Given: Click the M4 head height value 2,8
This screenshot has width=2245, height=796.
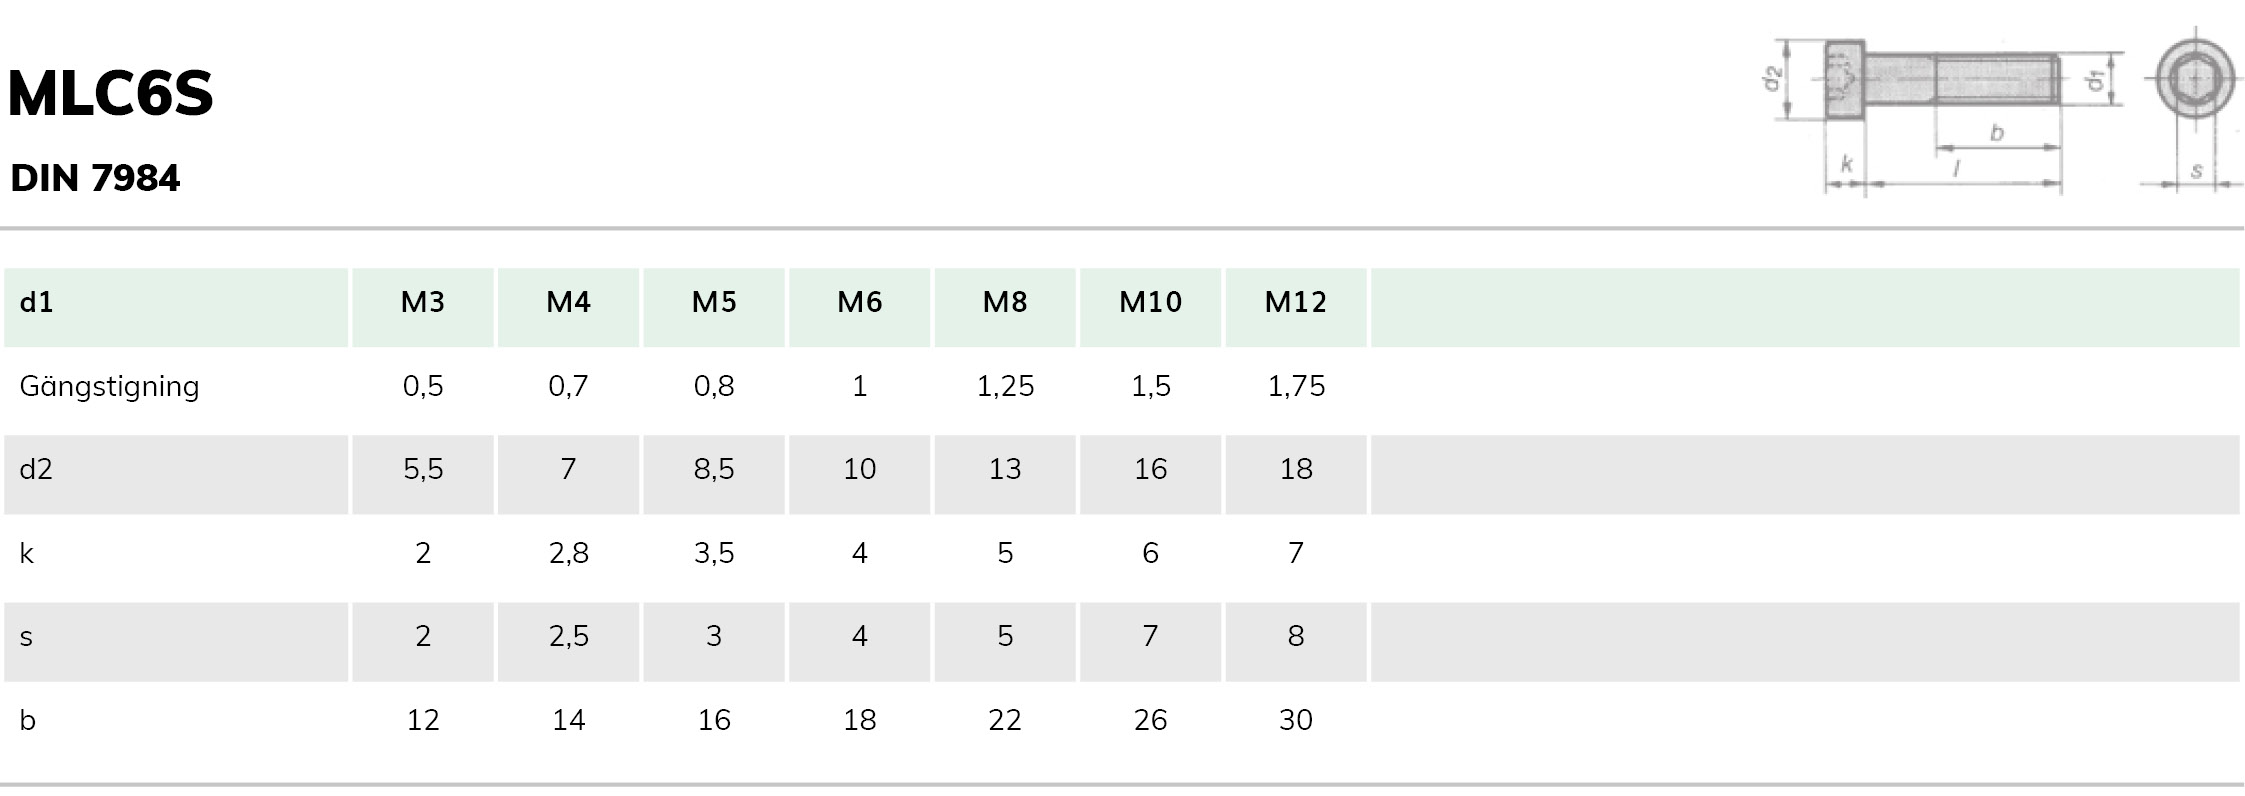Looking at the screenshot, I should [569, 553].
